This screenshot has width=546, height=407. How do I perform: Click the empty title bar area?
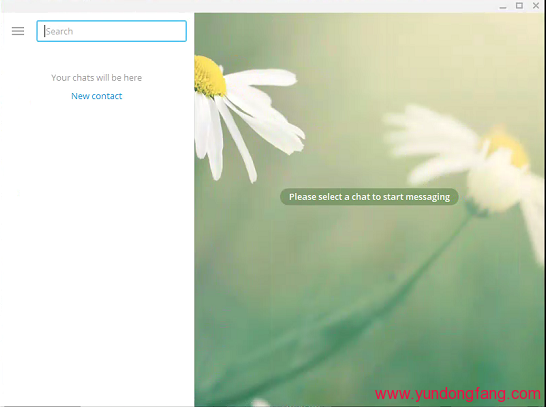[x=244, y=6]
